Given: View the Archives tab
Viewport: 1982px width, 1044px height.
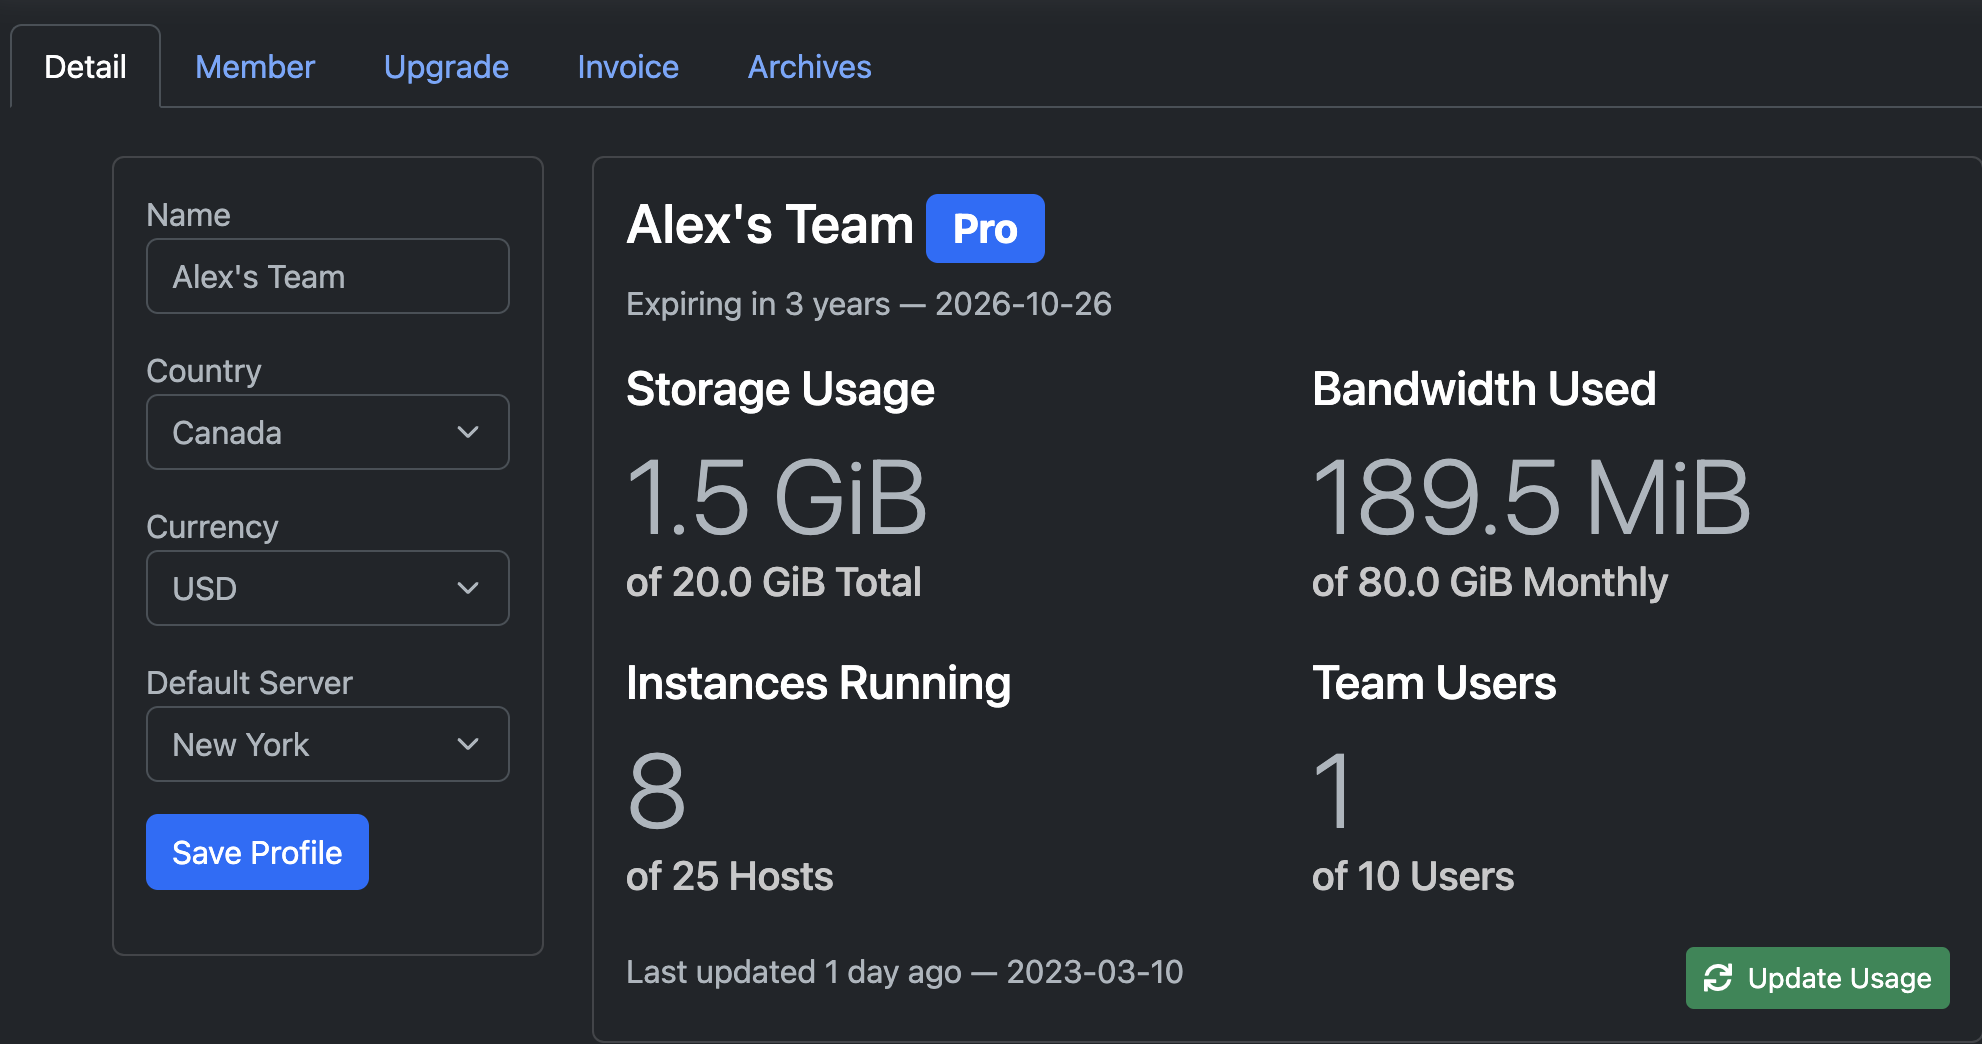Looking at the screenshot, I should click(809, 67).
